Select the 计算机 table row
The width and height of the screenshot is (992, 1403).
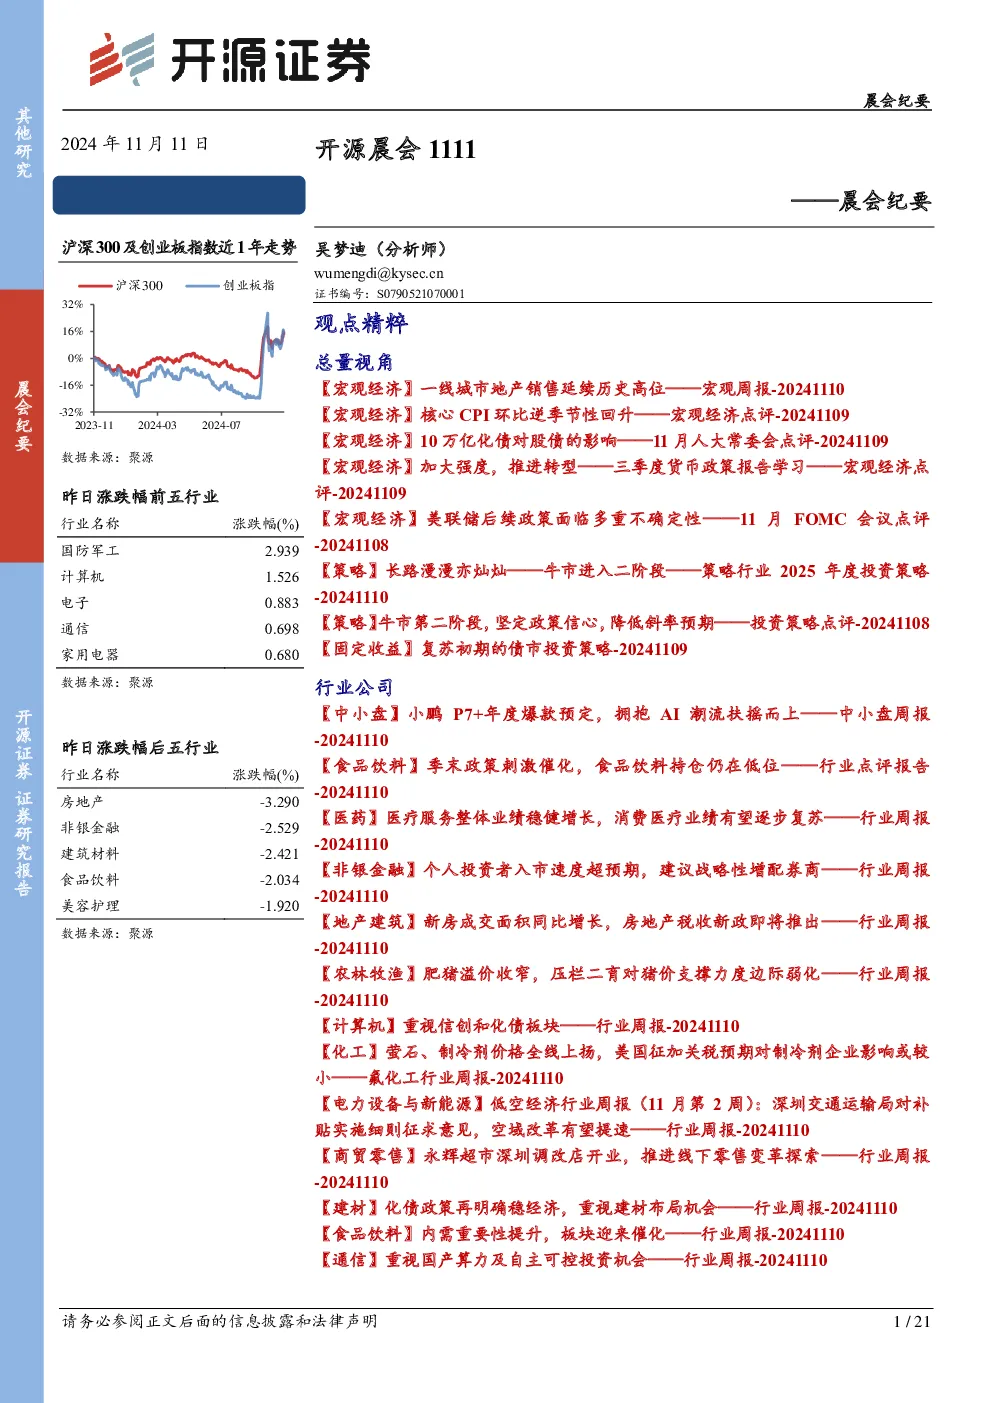180,577
